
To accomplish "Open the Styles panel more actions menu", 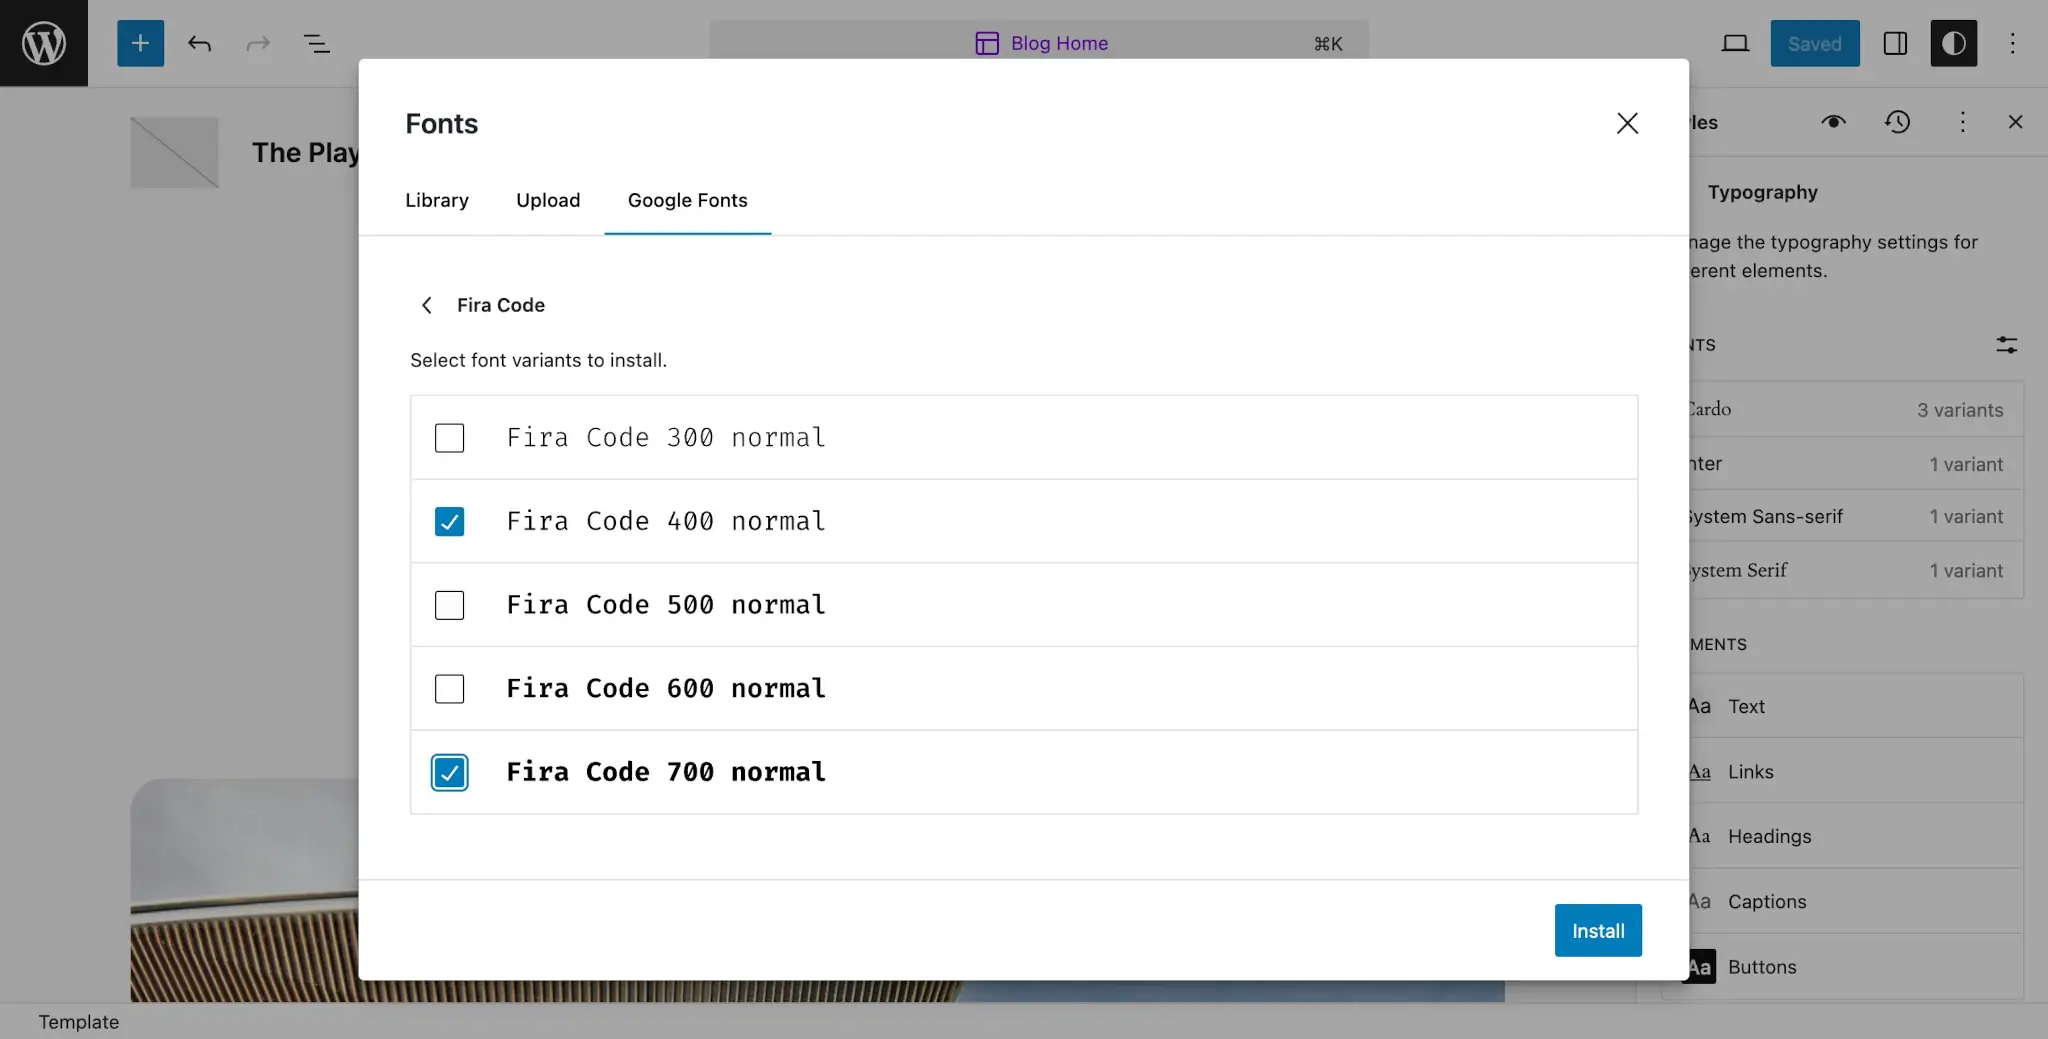I will [x=1962, y=122].
